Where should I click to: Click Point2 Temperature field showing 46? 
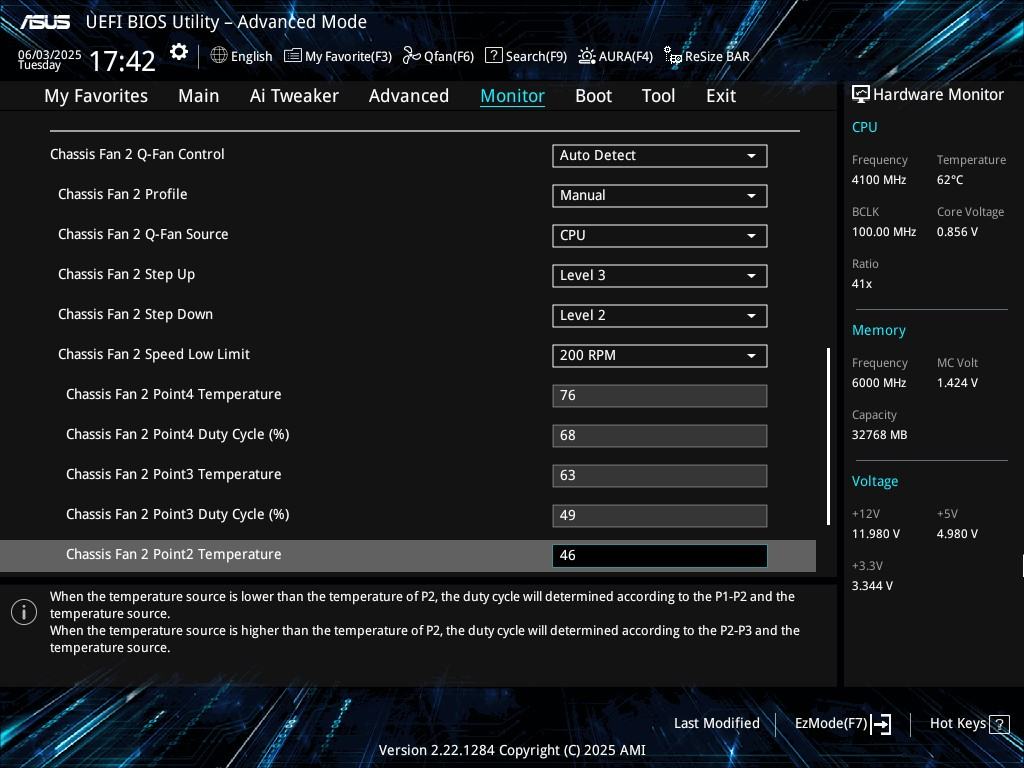point(660,556)
